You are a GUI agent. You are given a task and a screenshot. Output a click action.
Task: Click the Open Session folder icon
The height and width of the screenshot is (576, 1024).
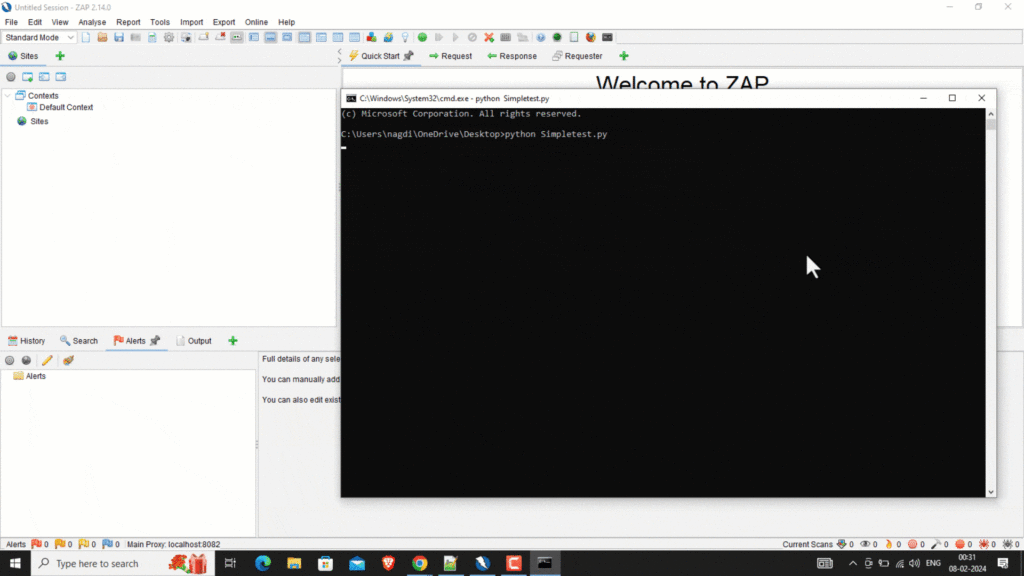(x=103, y=37)
